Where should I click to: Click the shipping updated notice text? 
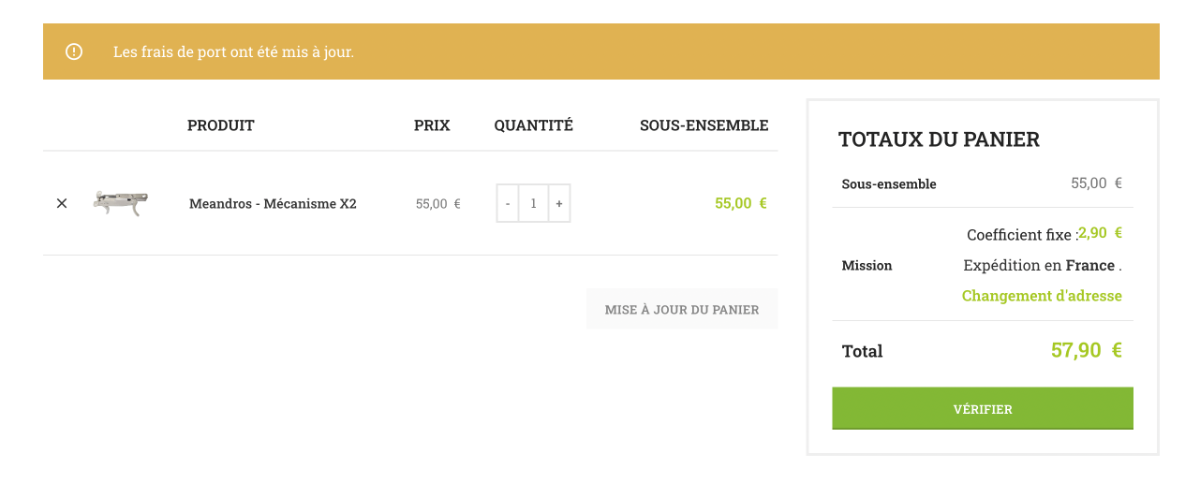click(233, 51)
